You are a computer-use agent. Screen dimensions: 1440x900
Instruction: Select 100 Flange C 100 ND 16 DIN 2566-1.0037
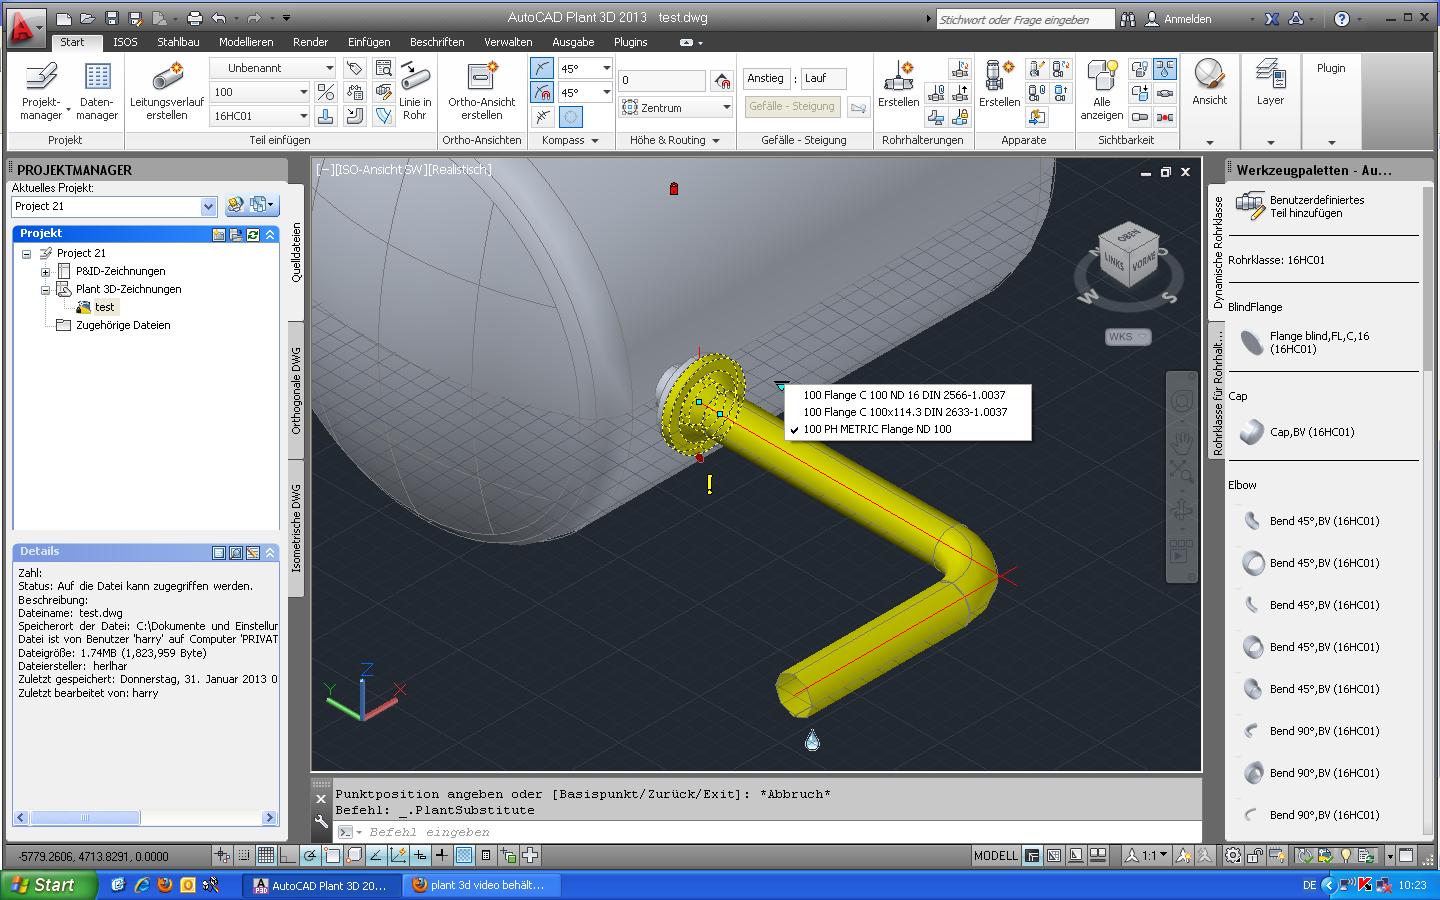pos(908,395)
